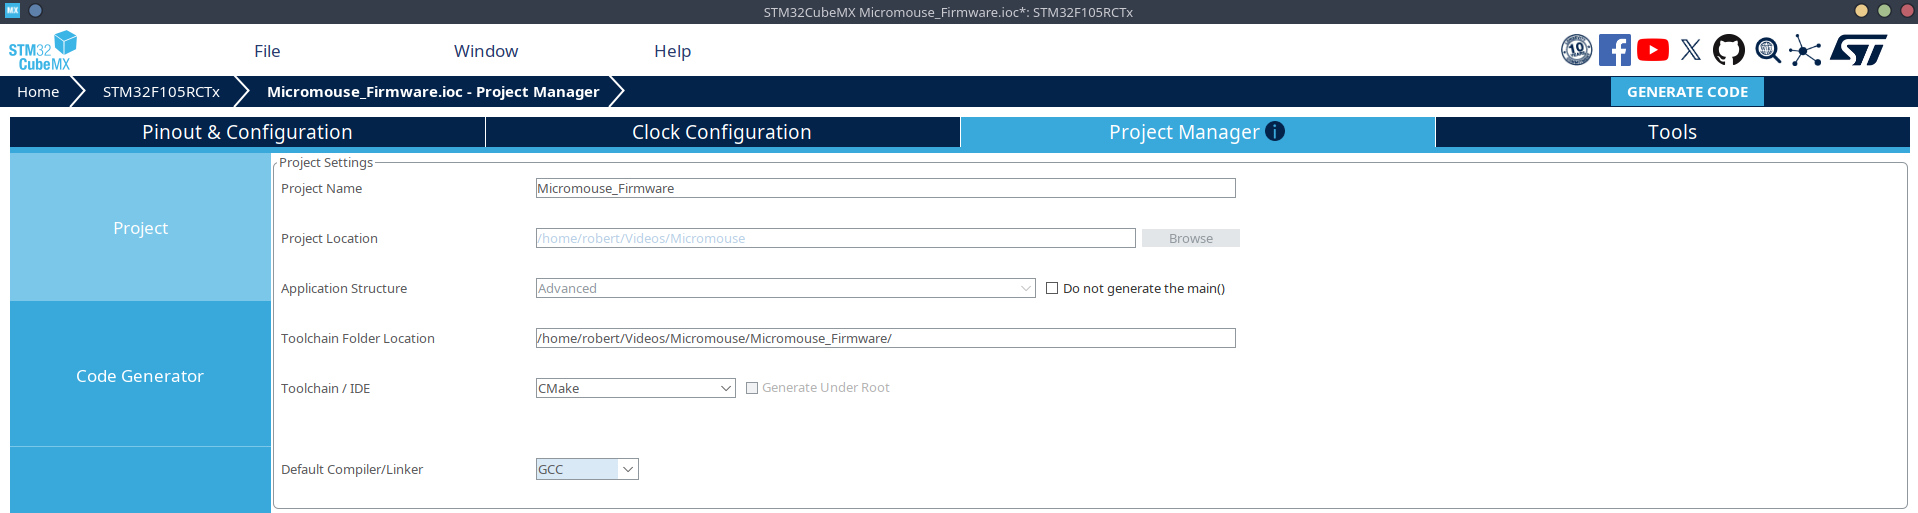Open the ST logo website icon
Image resolution: width=1918 pixels, height=513 pixels.
1859,50
